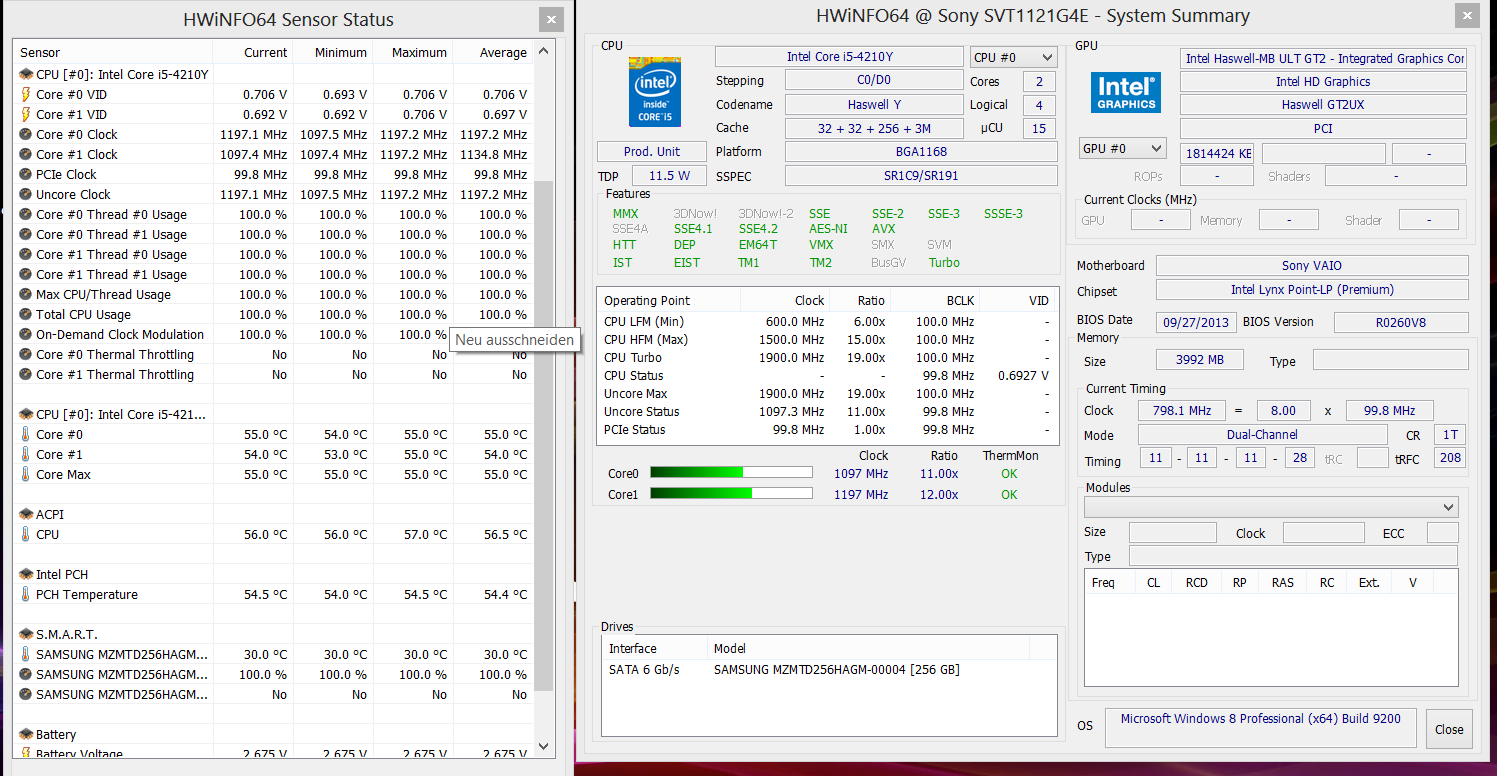Click the chip icon of CPU [#0]: Intel Core i5-4210Y
Image resolution: width=1497 pixels, height=776 pixels.
pyautogui.click(x=26, y=74)
